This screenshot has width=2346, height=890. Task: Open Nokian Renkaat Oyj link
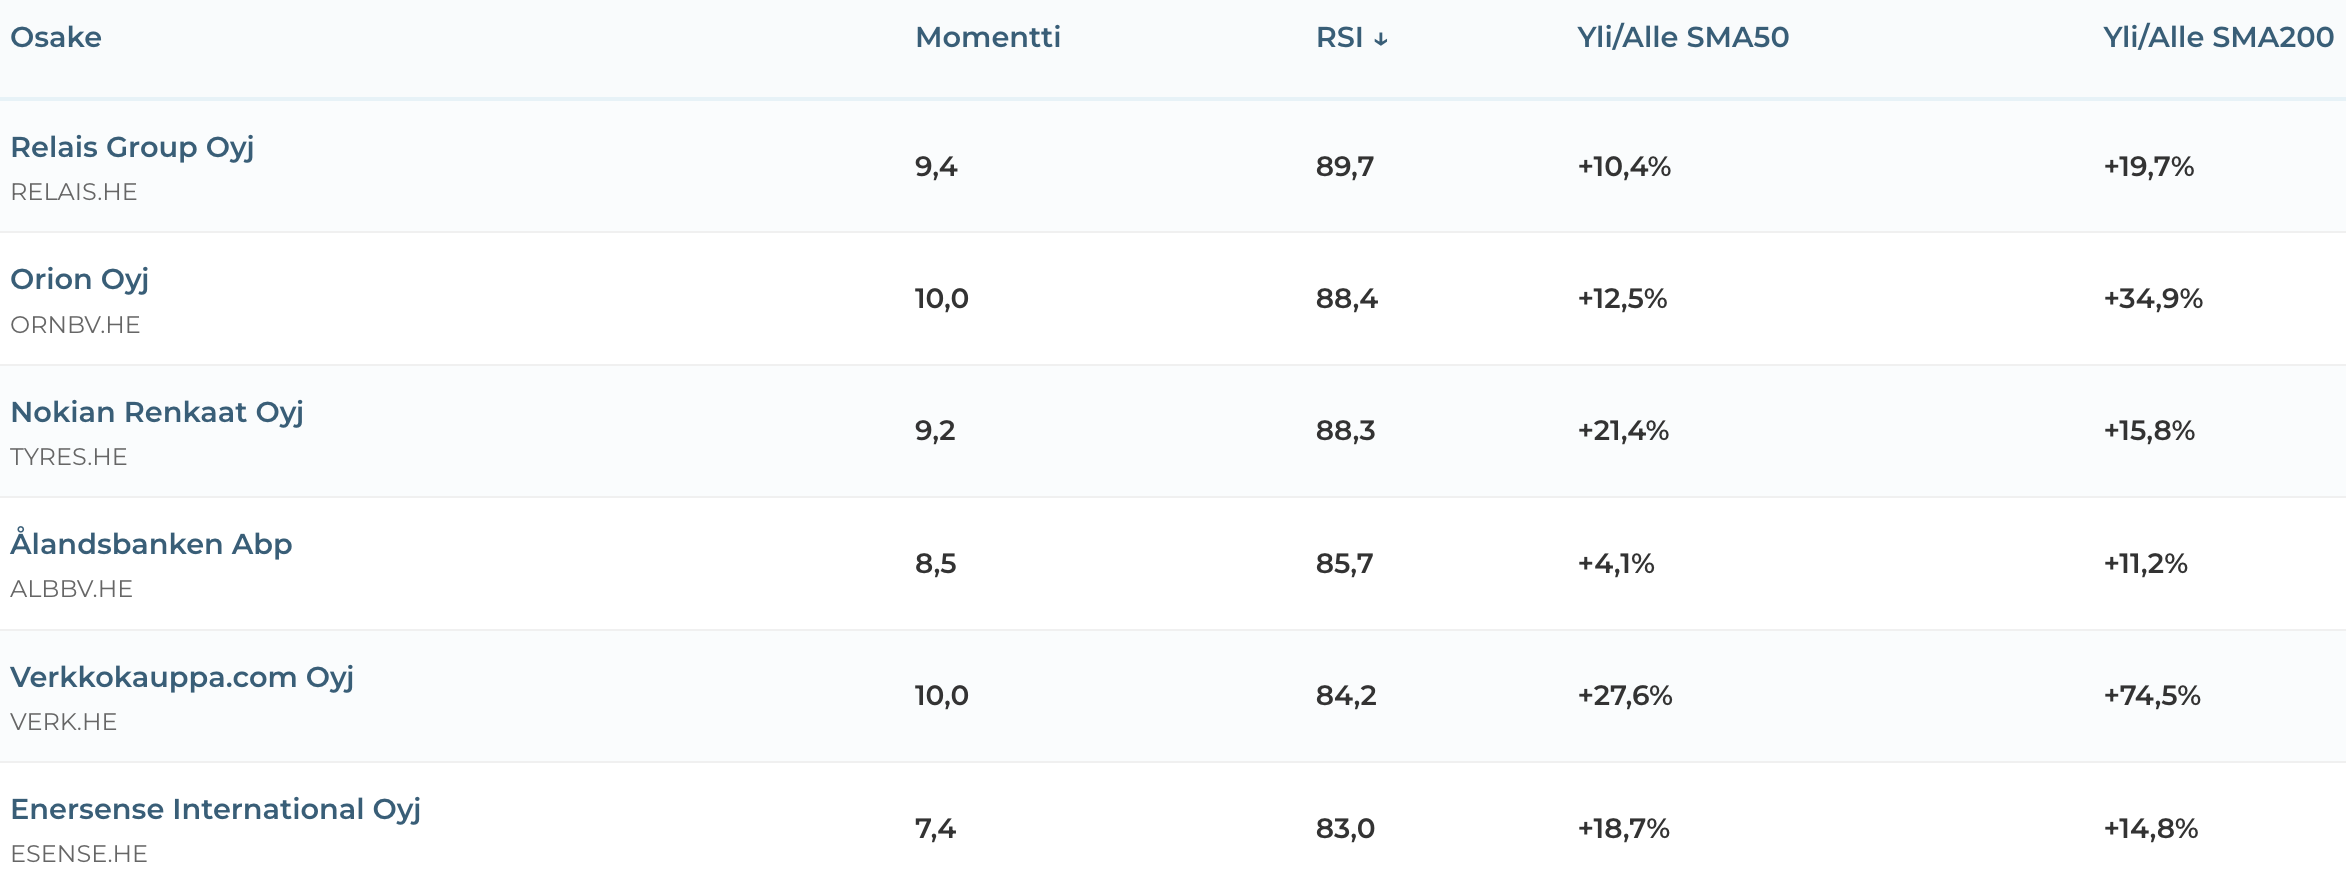point(157,412)
